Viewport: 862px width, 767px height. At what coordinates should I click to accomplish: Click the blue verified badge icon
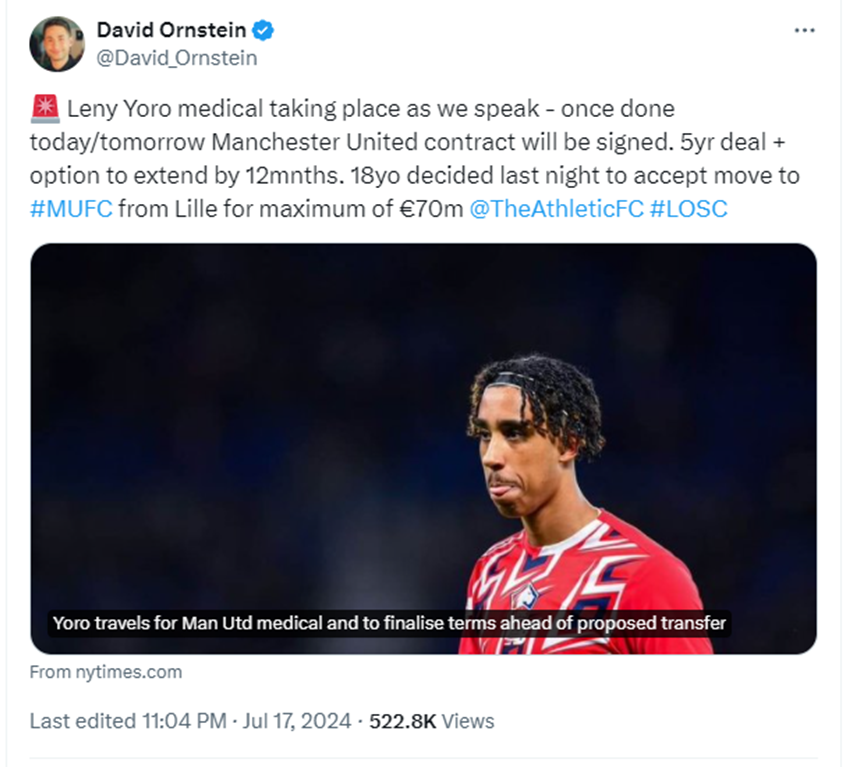coord(263,30)
